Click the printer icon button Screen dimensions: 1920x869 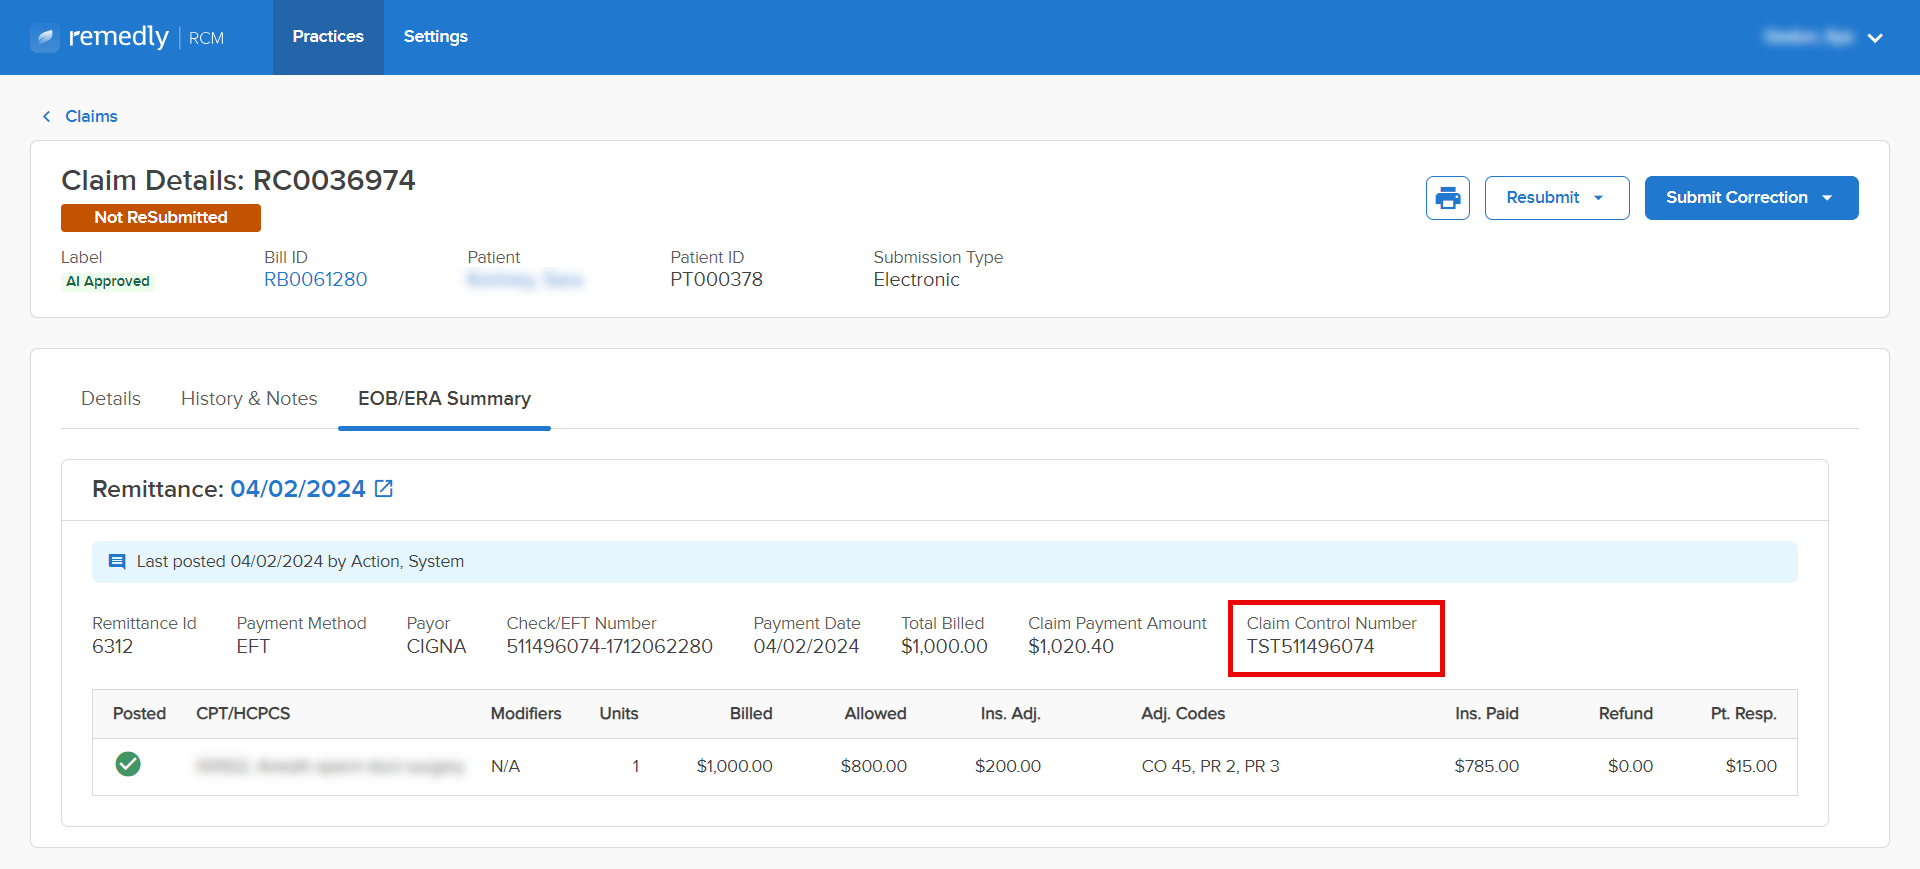click(1447, 198)
